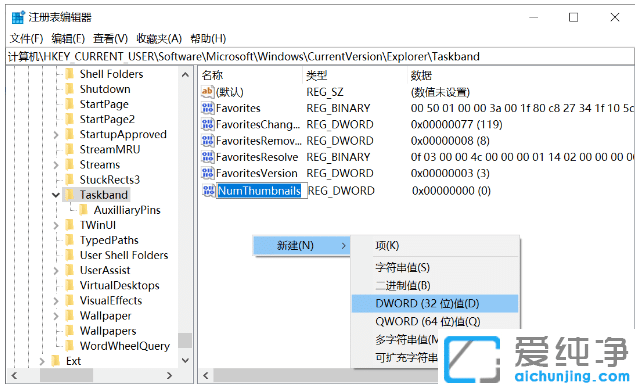Click the StartupApproved folder icon
Image resolution: width=638 pixels, height=389 pixels.
pyautogui.click(x=70, y=134)
